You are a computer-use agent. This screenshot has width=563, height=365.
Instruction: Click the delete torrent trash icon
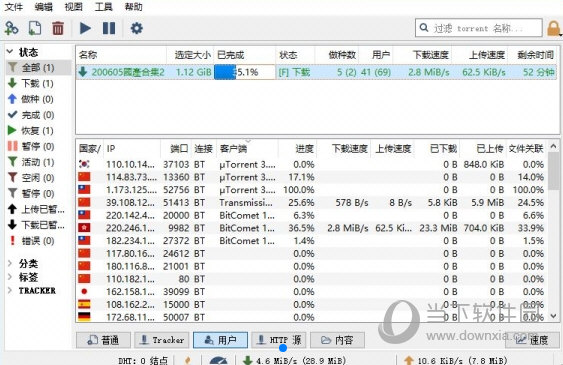click(x=58, y=28)
